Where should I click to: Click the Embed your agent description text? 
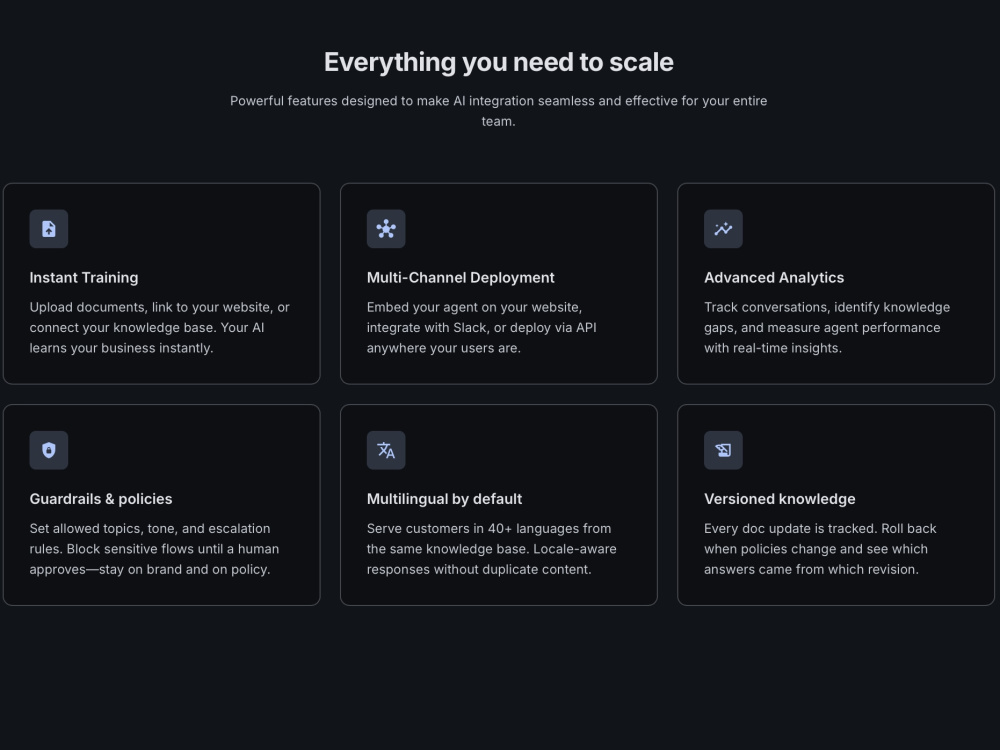click(x=482, y=328)
